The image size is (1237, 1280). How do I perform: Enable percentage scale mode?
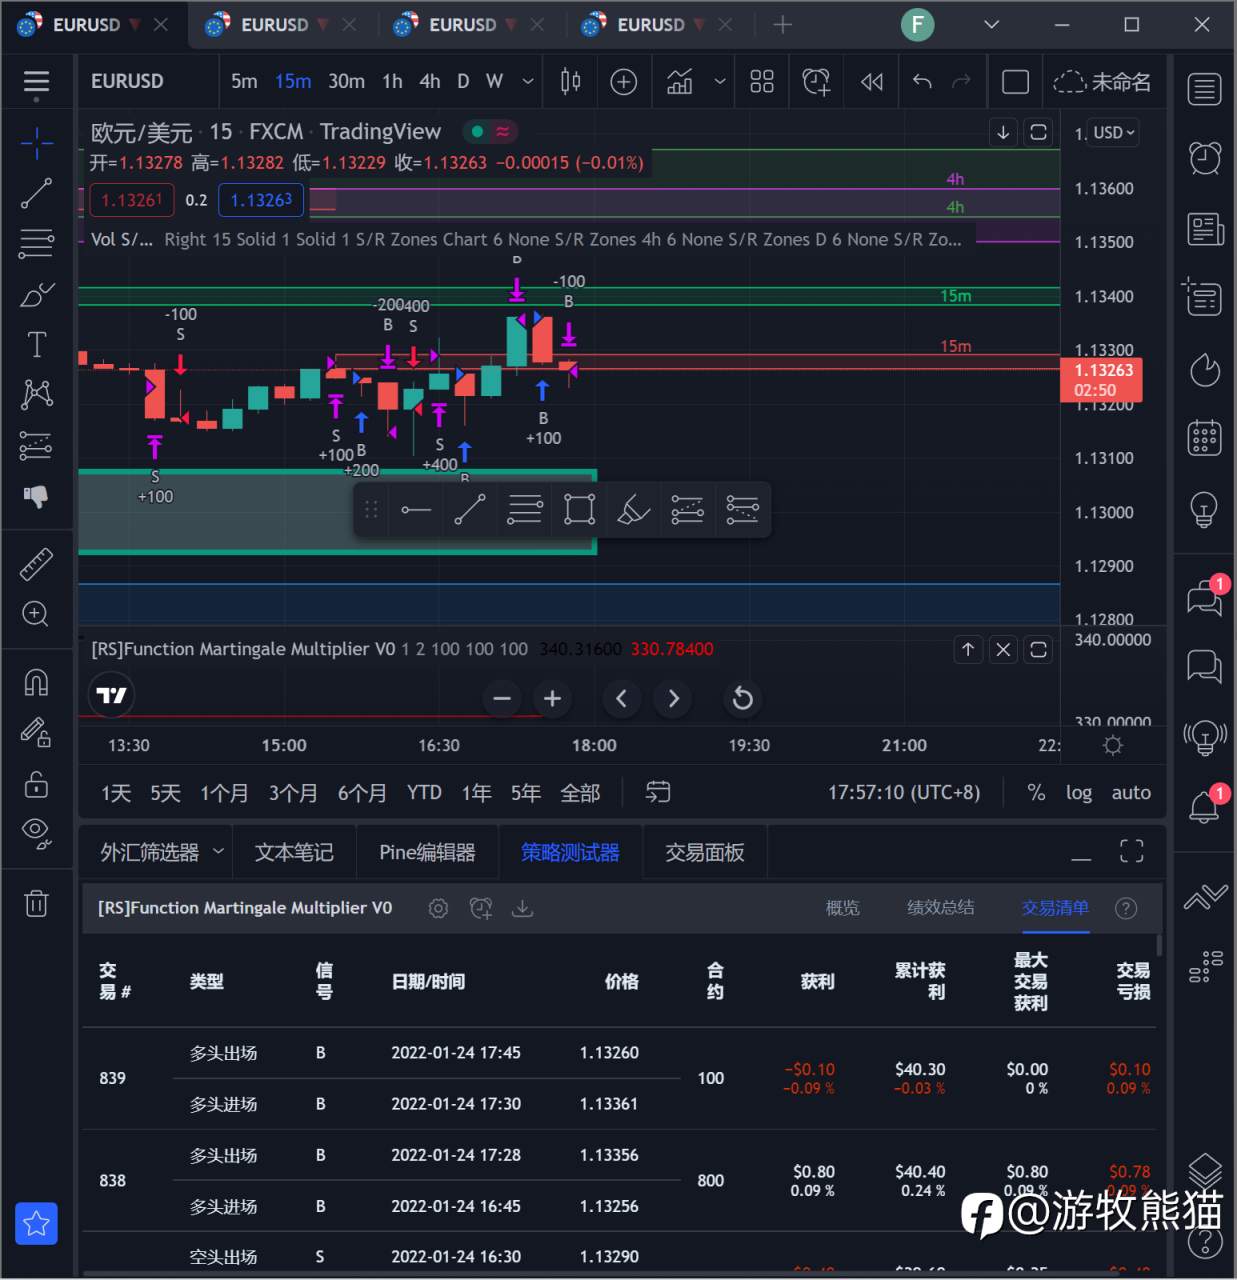1036,792
